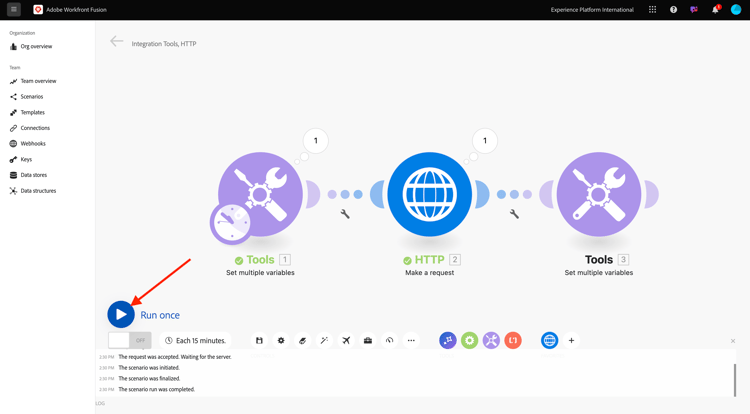Go back using the left arrow
Image resolution: width=750 pixels, height=414 pixels.
click(116, 42)
